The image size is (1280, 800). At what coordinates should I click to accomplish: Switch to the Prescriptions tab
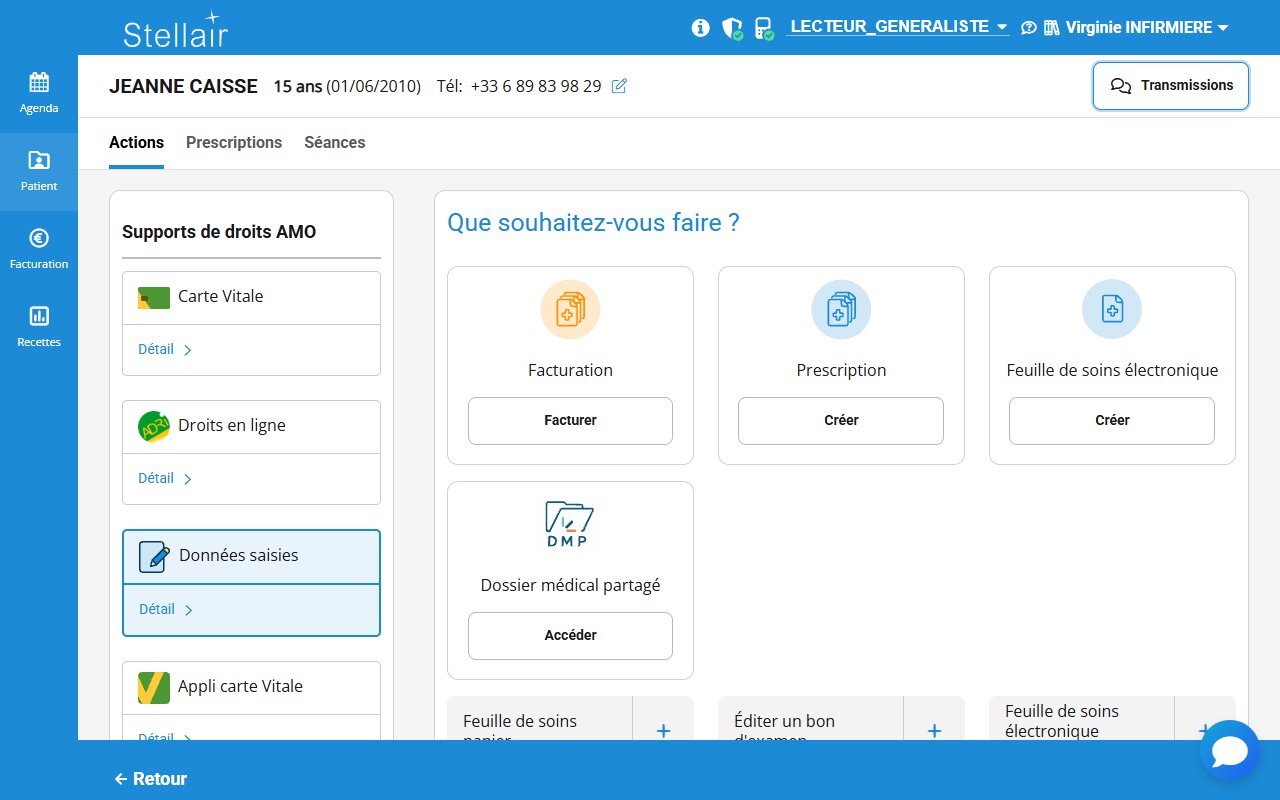[234, 142]
